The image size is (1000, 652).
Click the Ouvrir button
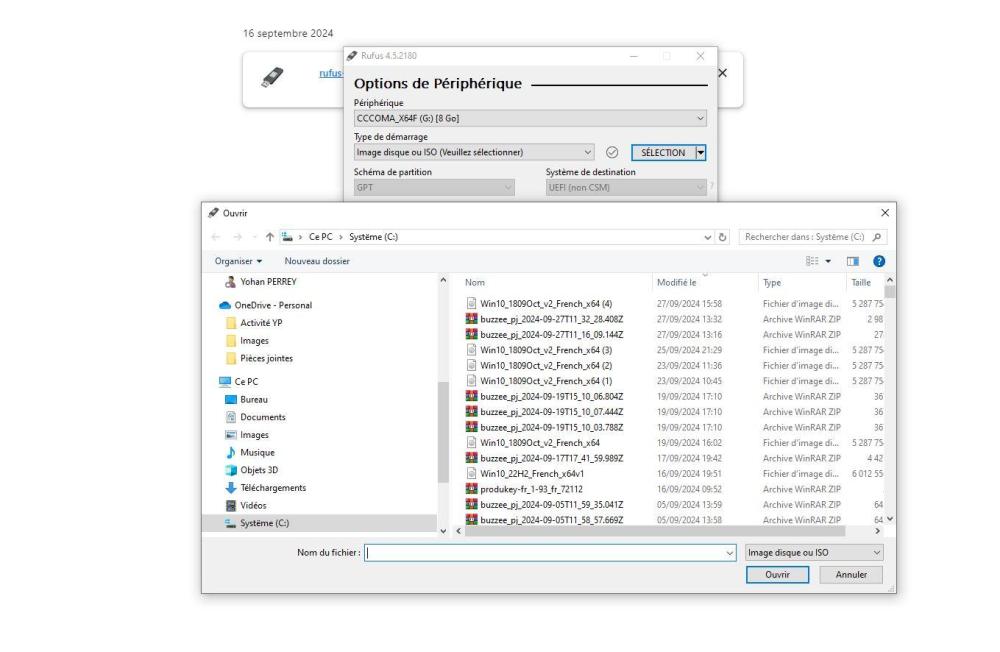[777, 575]
